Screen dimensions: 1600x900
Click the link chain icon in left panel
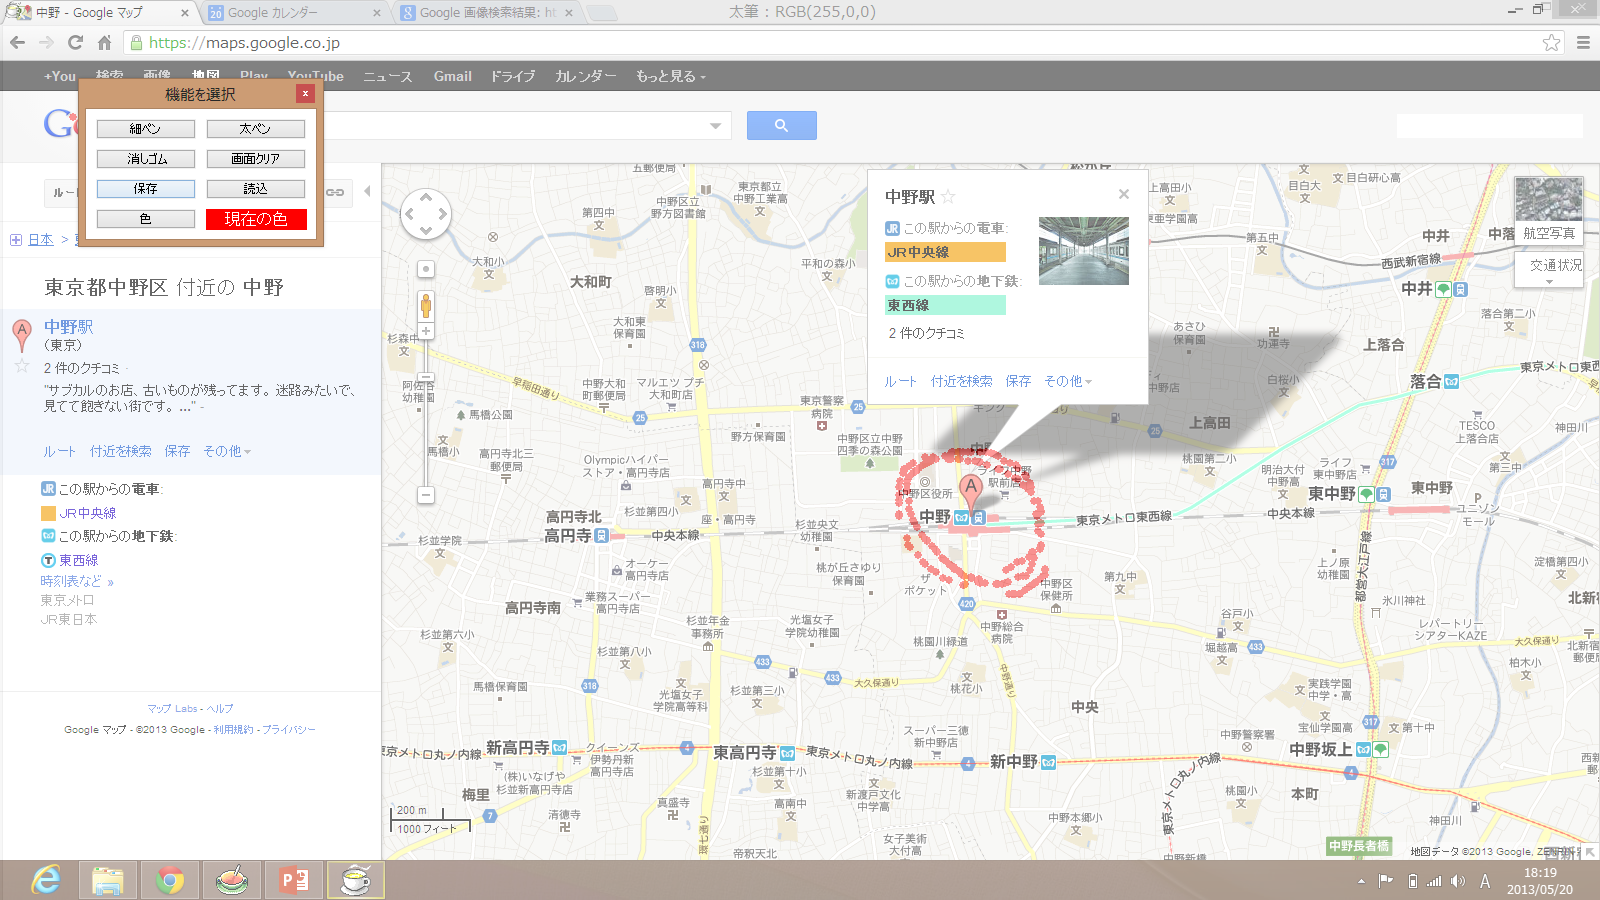coord(335,192)
